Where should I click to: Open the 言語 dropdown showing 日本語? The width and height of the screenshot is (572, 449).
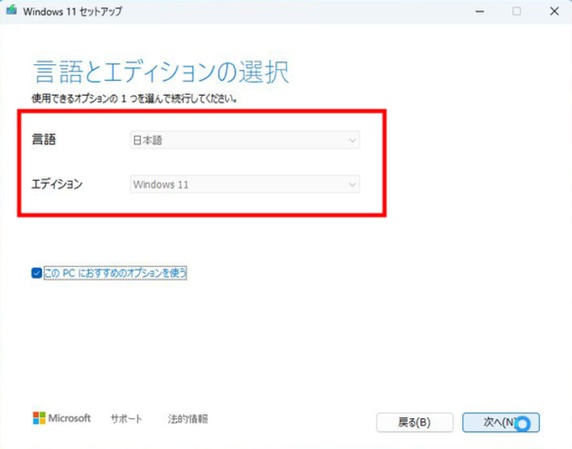click(x=245, y=140)
